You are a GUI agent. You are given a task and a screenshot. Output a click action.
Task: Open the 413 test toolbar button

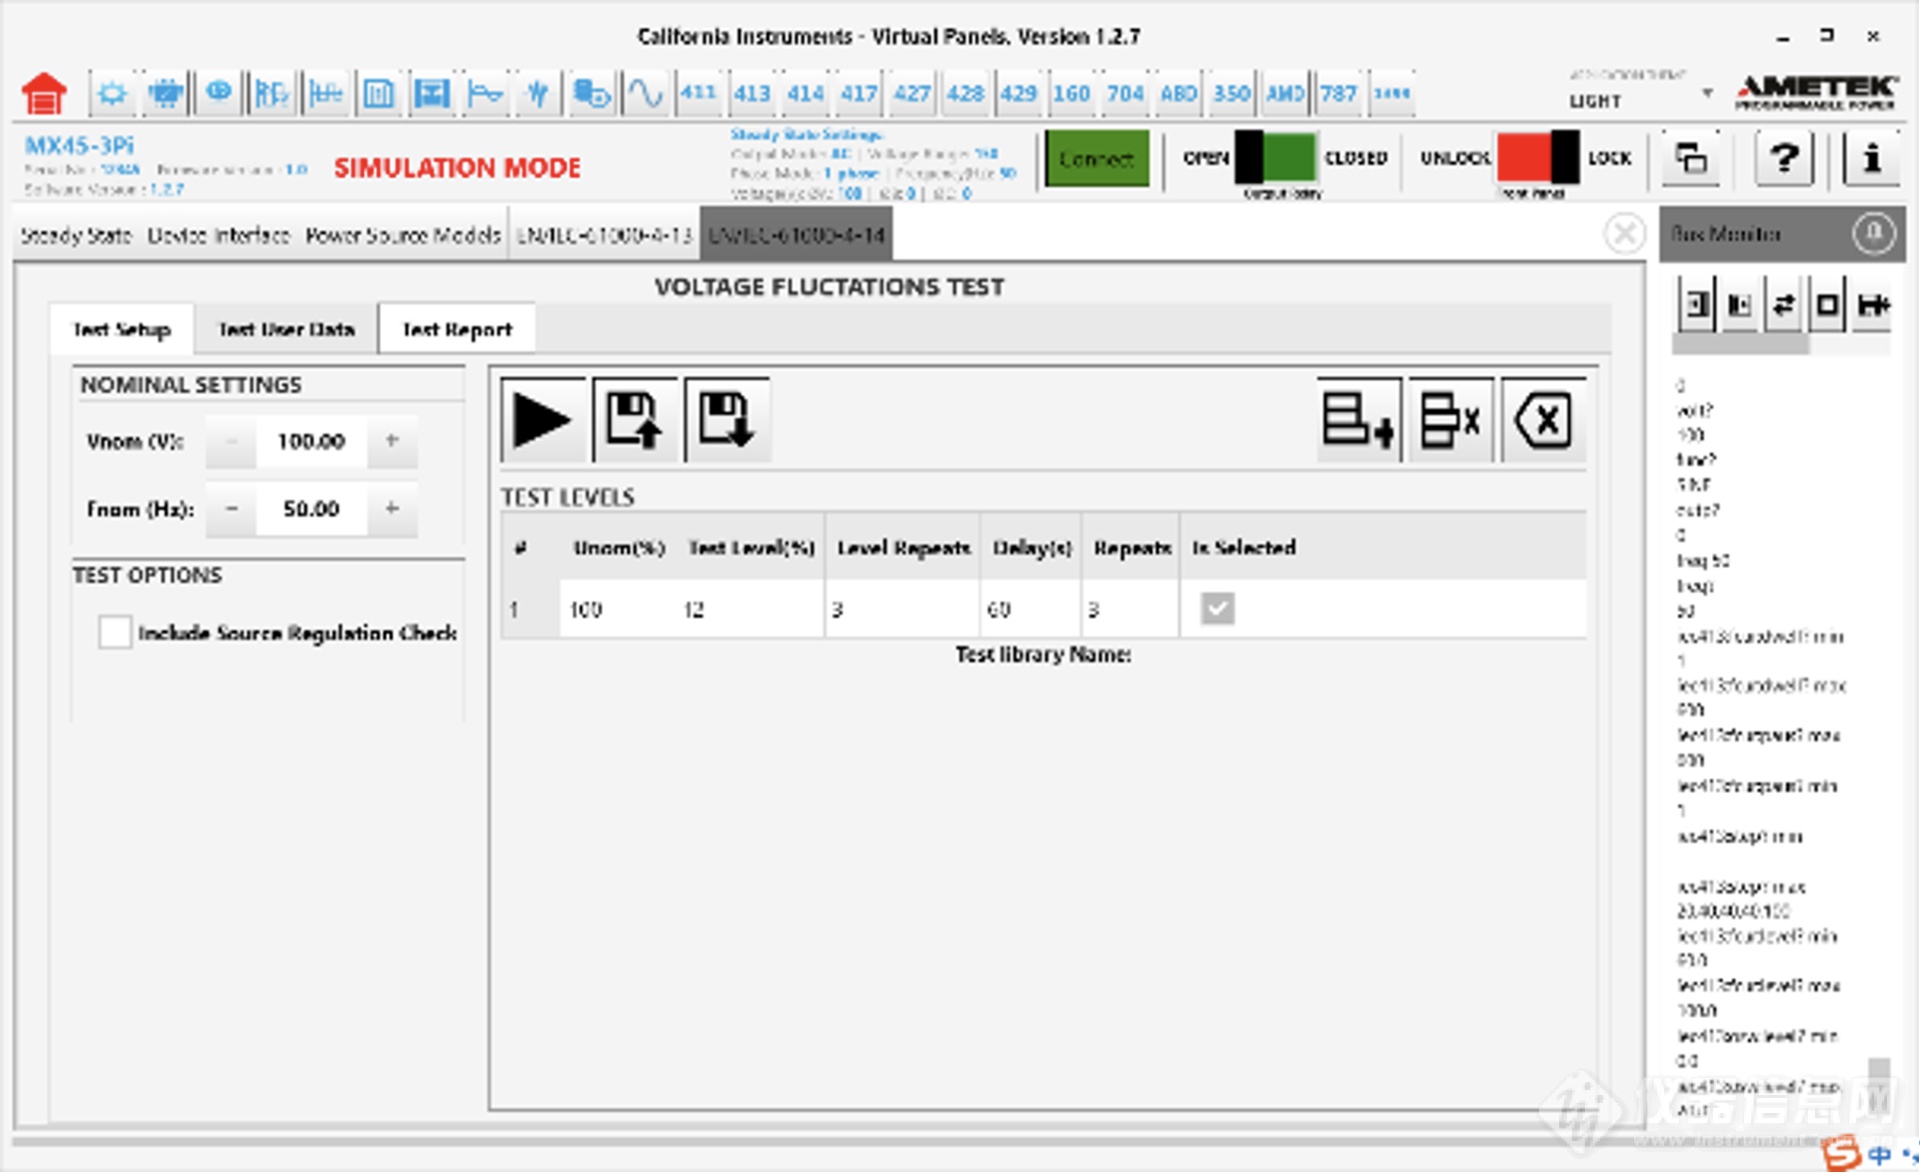tap(751, 94)
